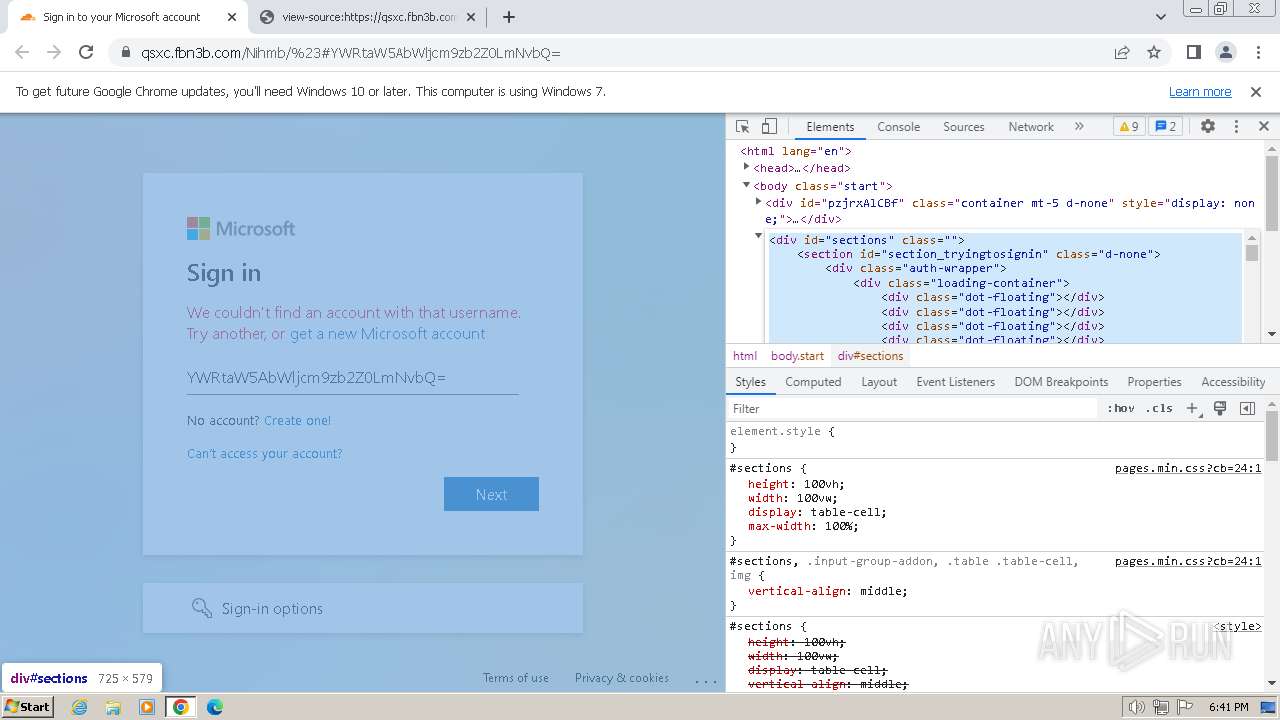
Task: Click get a new Microsoft account link
Action: tap(387, 334)
